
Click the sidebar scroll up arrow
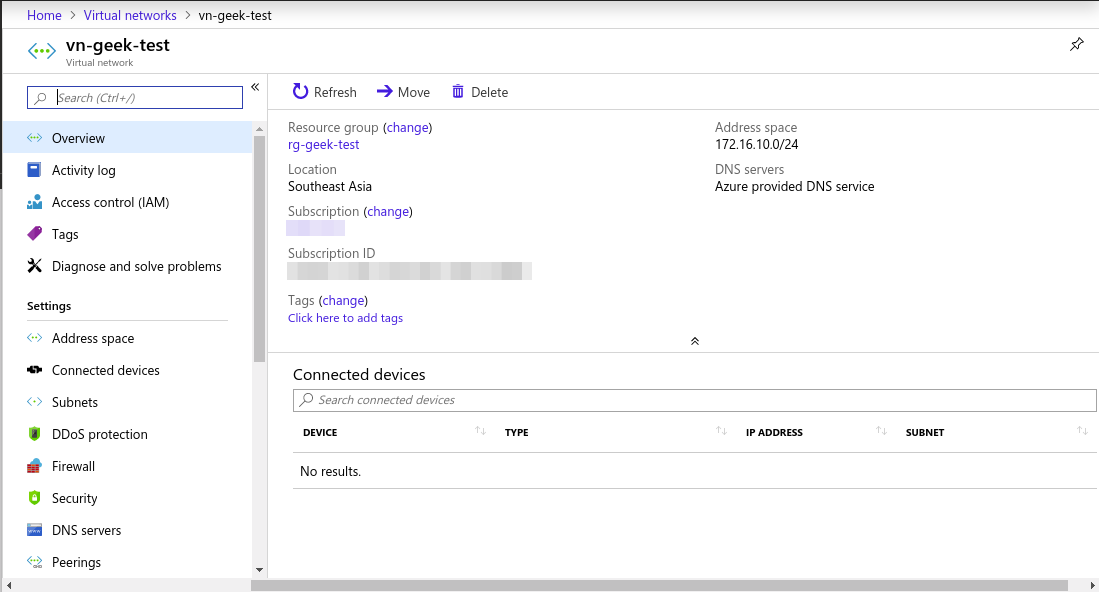[x=259, y=129]
